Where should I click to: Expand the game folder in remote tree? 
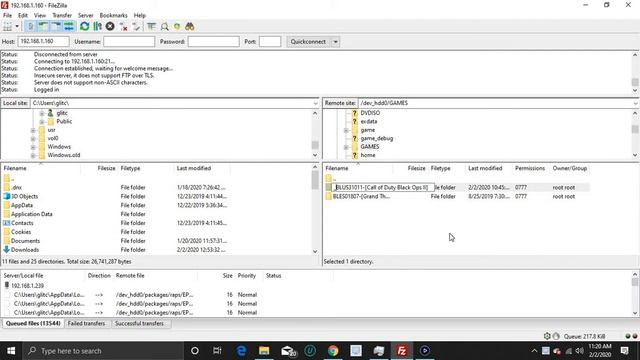tap(346, 130)
